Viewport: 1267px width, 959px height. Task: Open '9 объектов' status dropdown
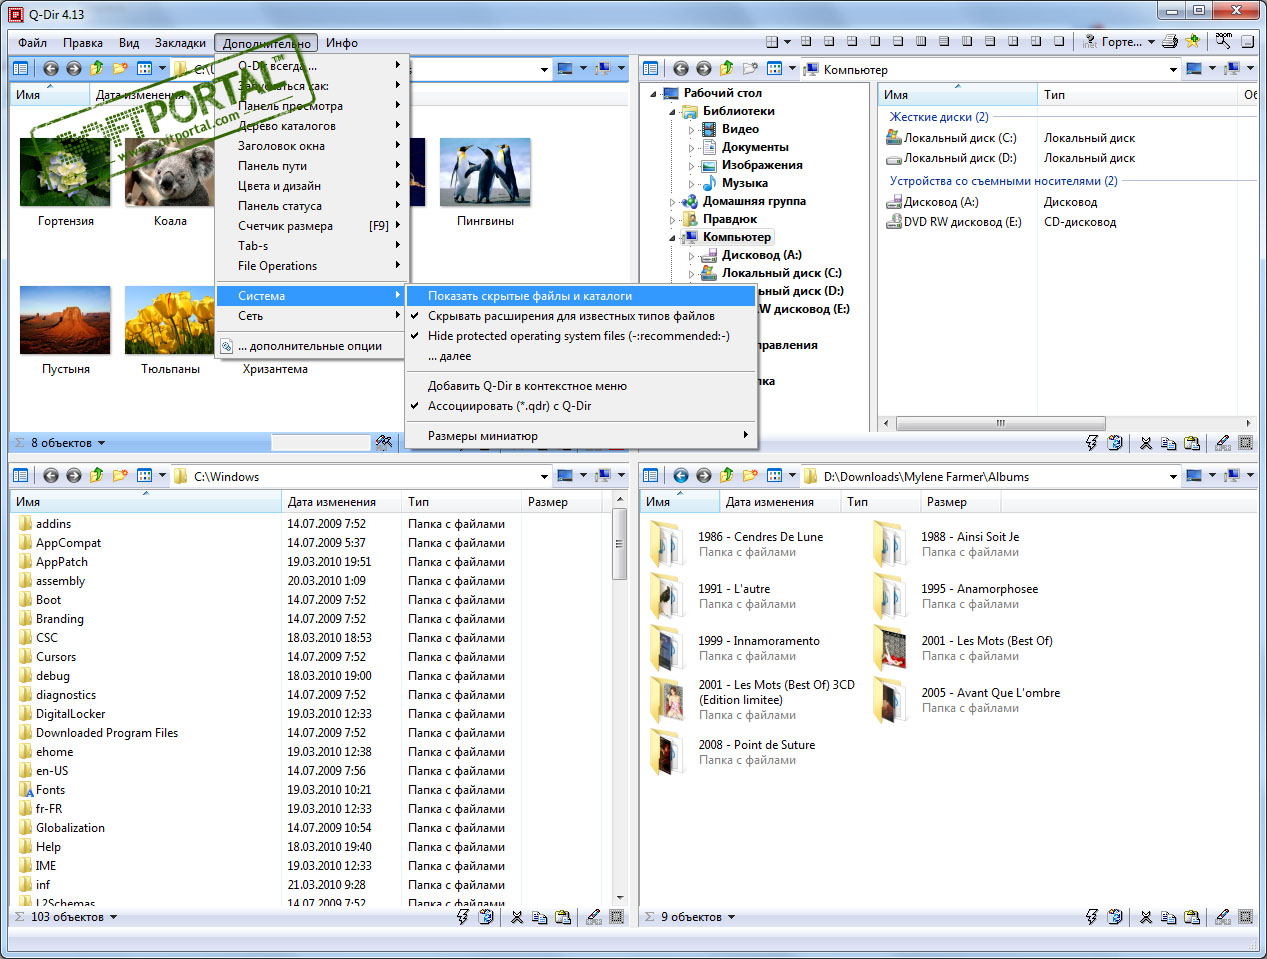(x=731, y=917)
